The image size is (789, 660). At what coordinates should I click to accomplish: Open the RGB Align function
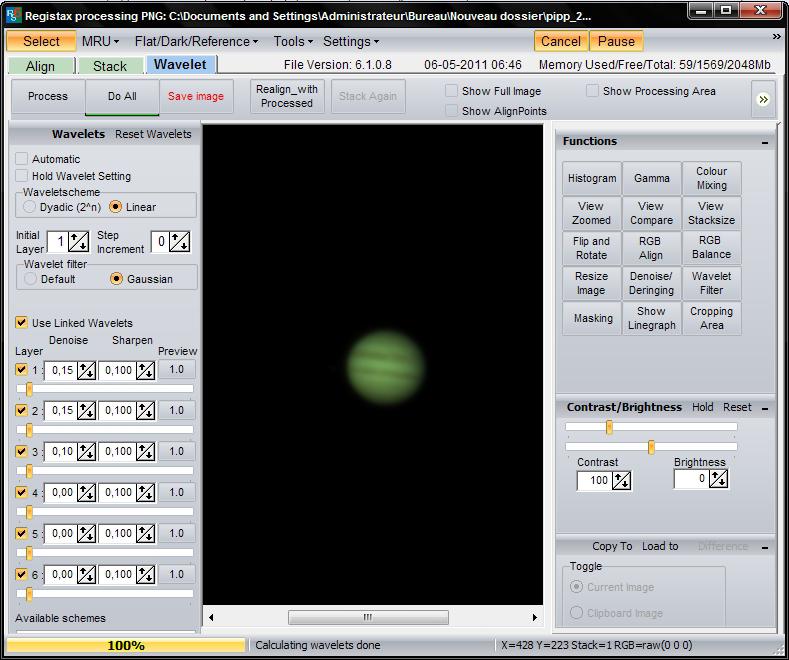click(x=652, y=249)
